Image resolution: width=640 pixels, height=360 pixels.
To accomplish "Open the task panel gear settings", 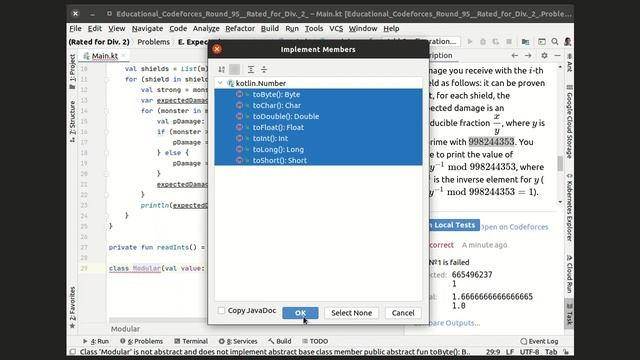I will [544, 56].
